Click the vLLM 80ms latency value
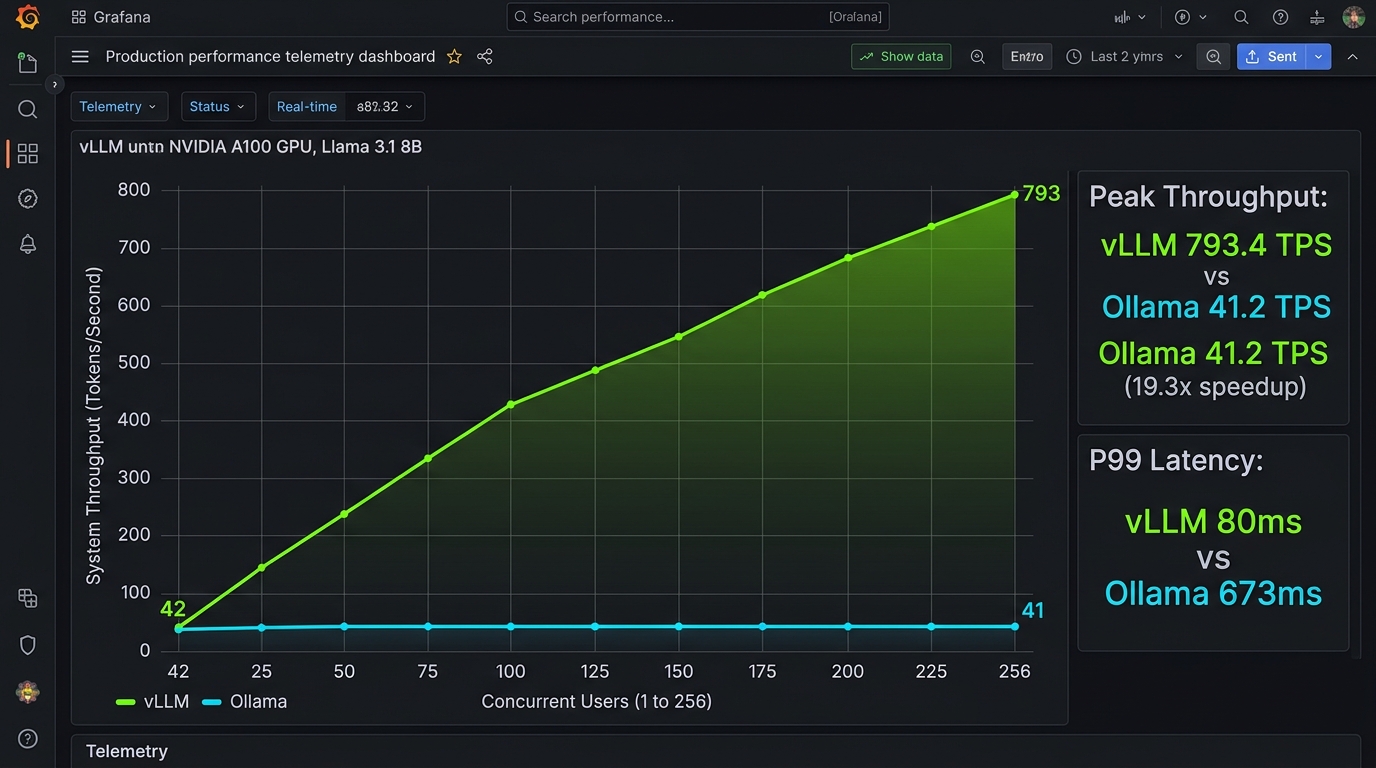This screenshot has width=1376, height=768. 1213,522
